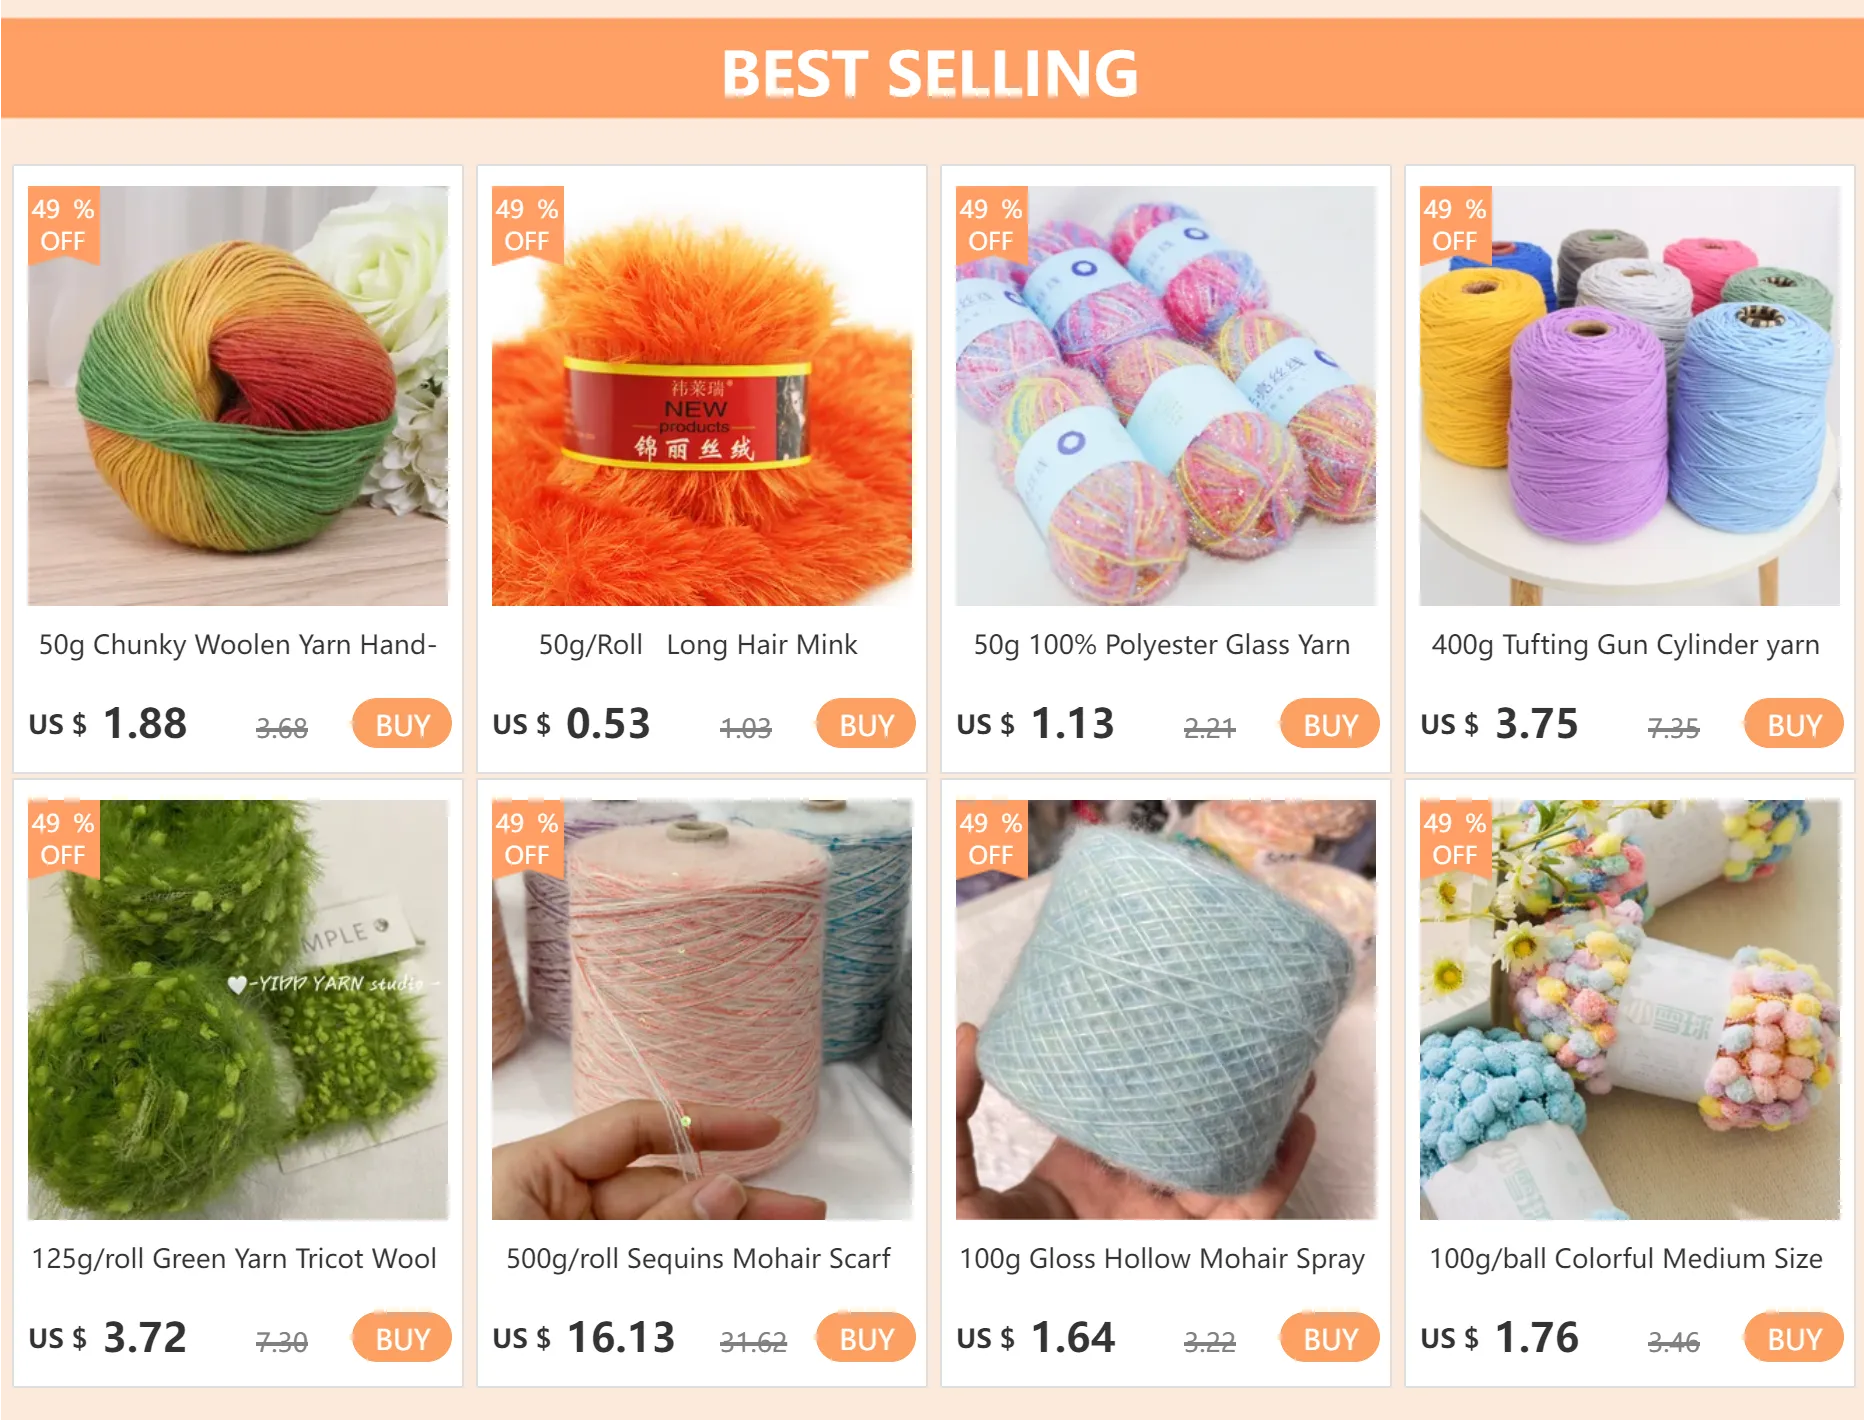The width and height of the screenshot is (1864, 1420).
Task: Buy the 100g/ball Colorful Medium Size yarn
Action: [x=1794, y=1338]
